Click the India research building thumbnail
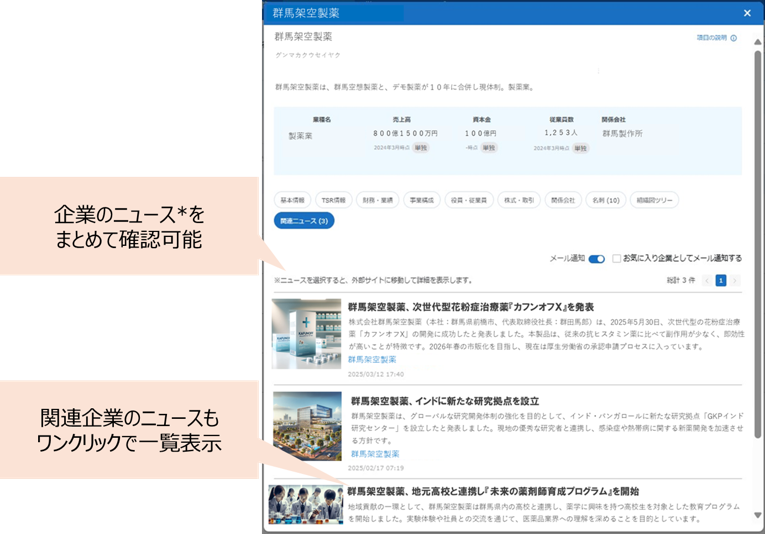 [x=307, y=426]
